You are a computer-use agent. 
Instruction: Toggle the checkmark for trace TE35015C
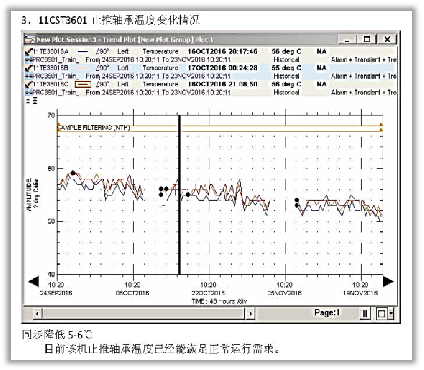(28, 84)
